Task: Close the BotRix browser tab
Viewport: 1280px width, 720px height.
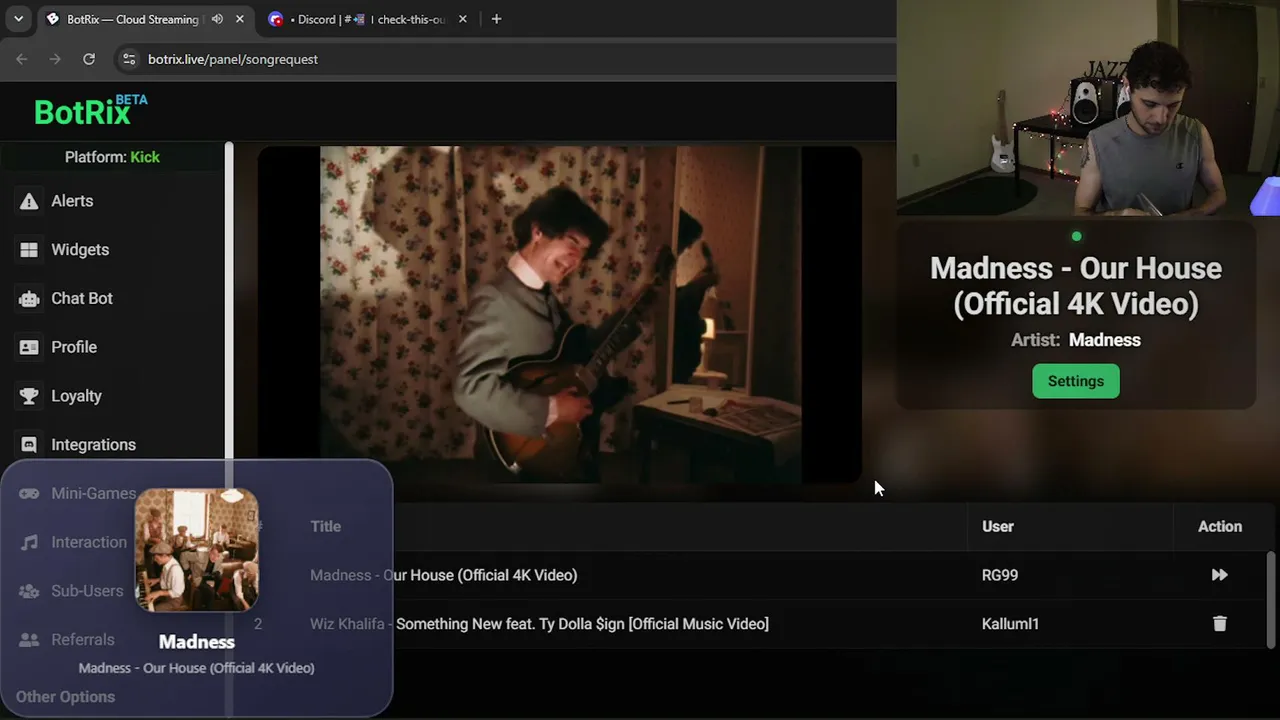Action: tap(240, 19)
